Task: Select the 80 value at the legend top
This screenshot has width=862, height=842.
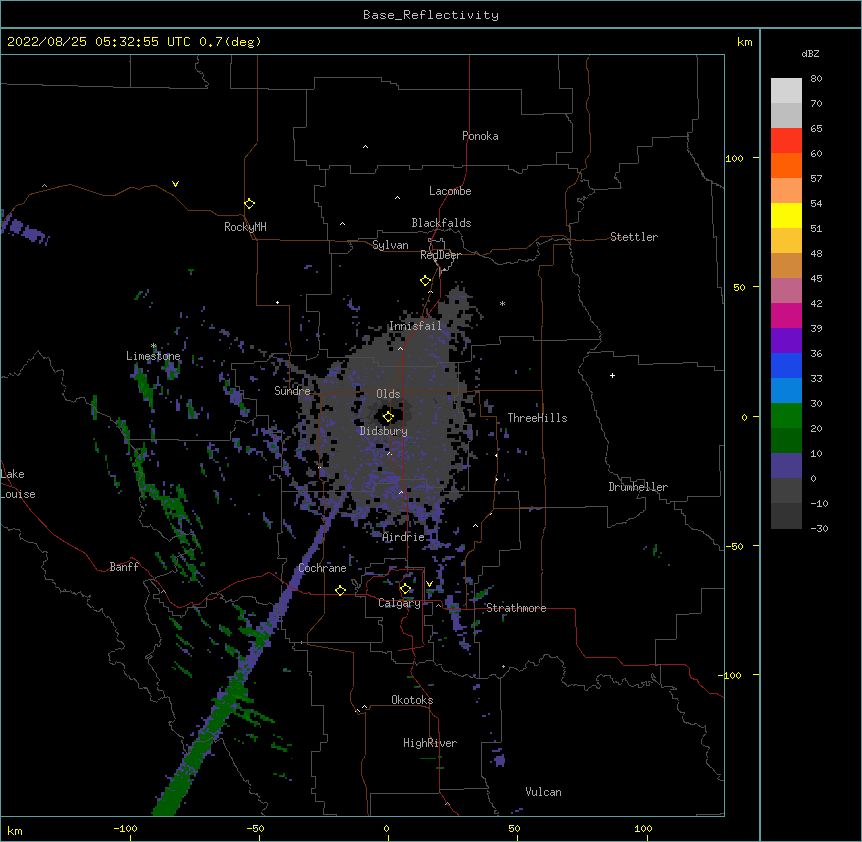Action: (816, 79)
